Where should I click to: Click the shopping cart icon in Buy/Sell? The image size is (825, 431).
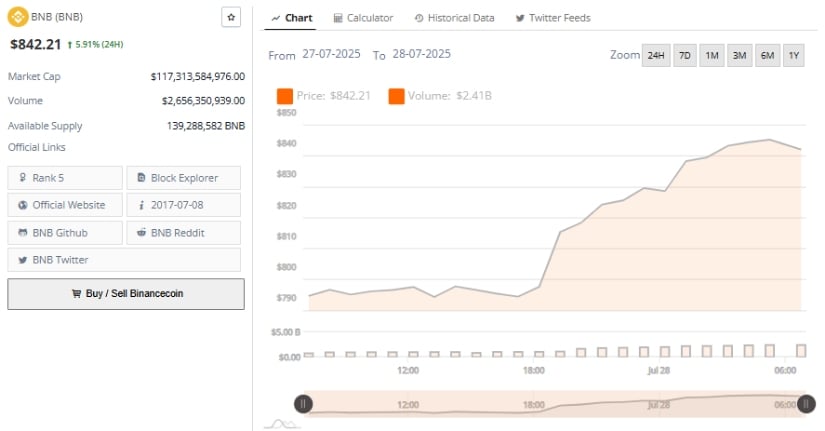pos(76,294)
